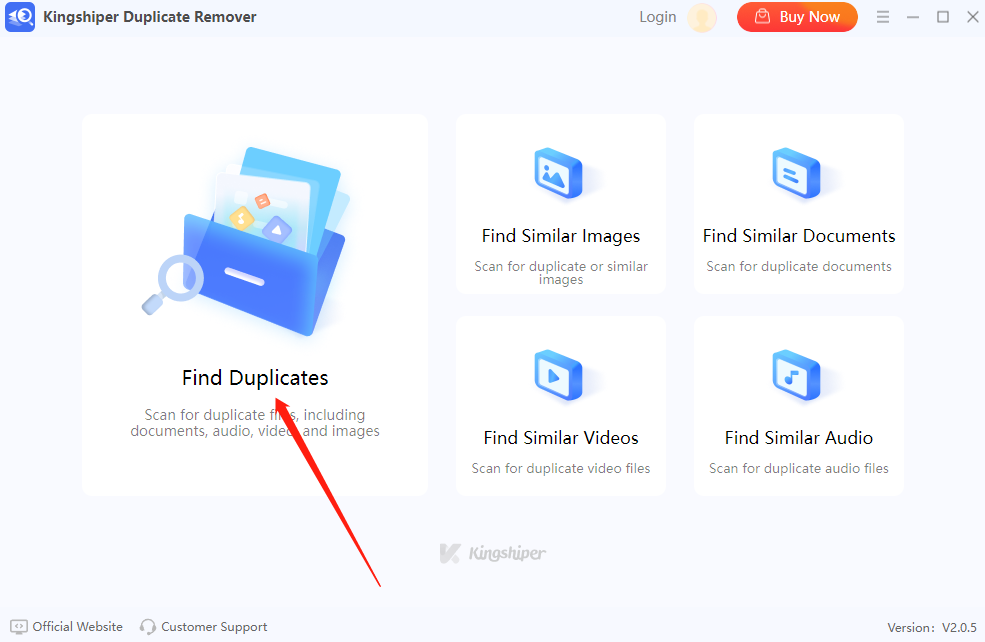
Task: Click the Kingshiper app logo icon
Action: pos(20,17)
